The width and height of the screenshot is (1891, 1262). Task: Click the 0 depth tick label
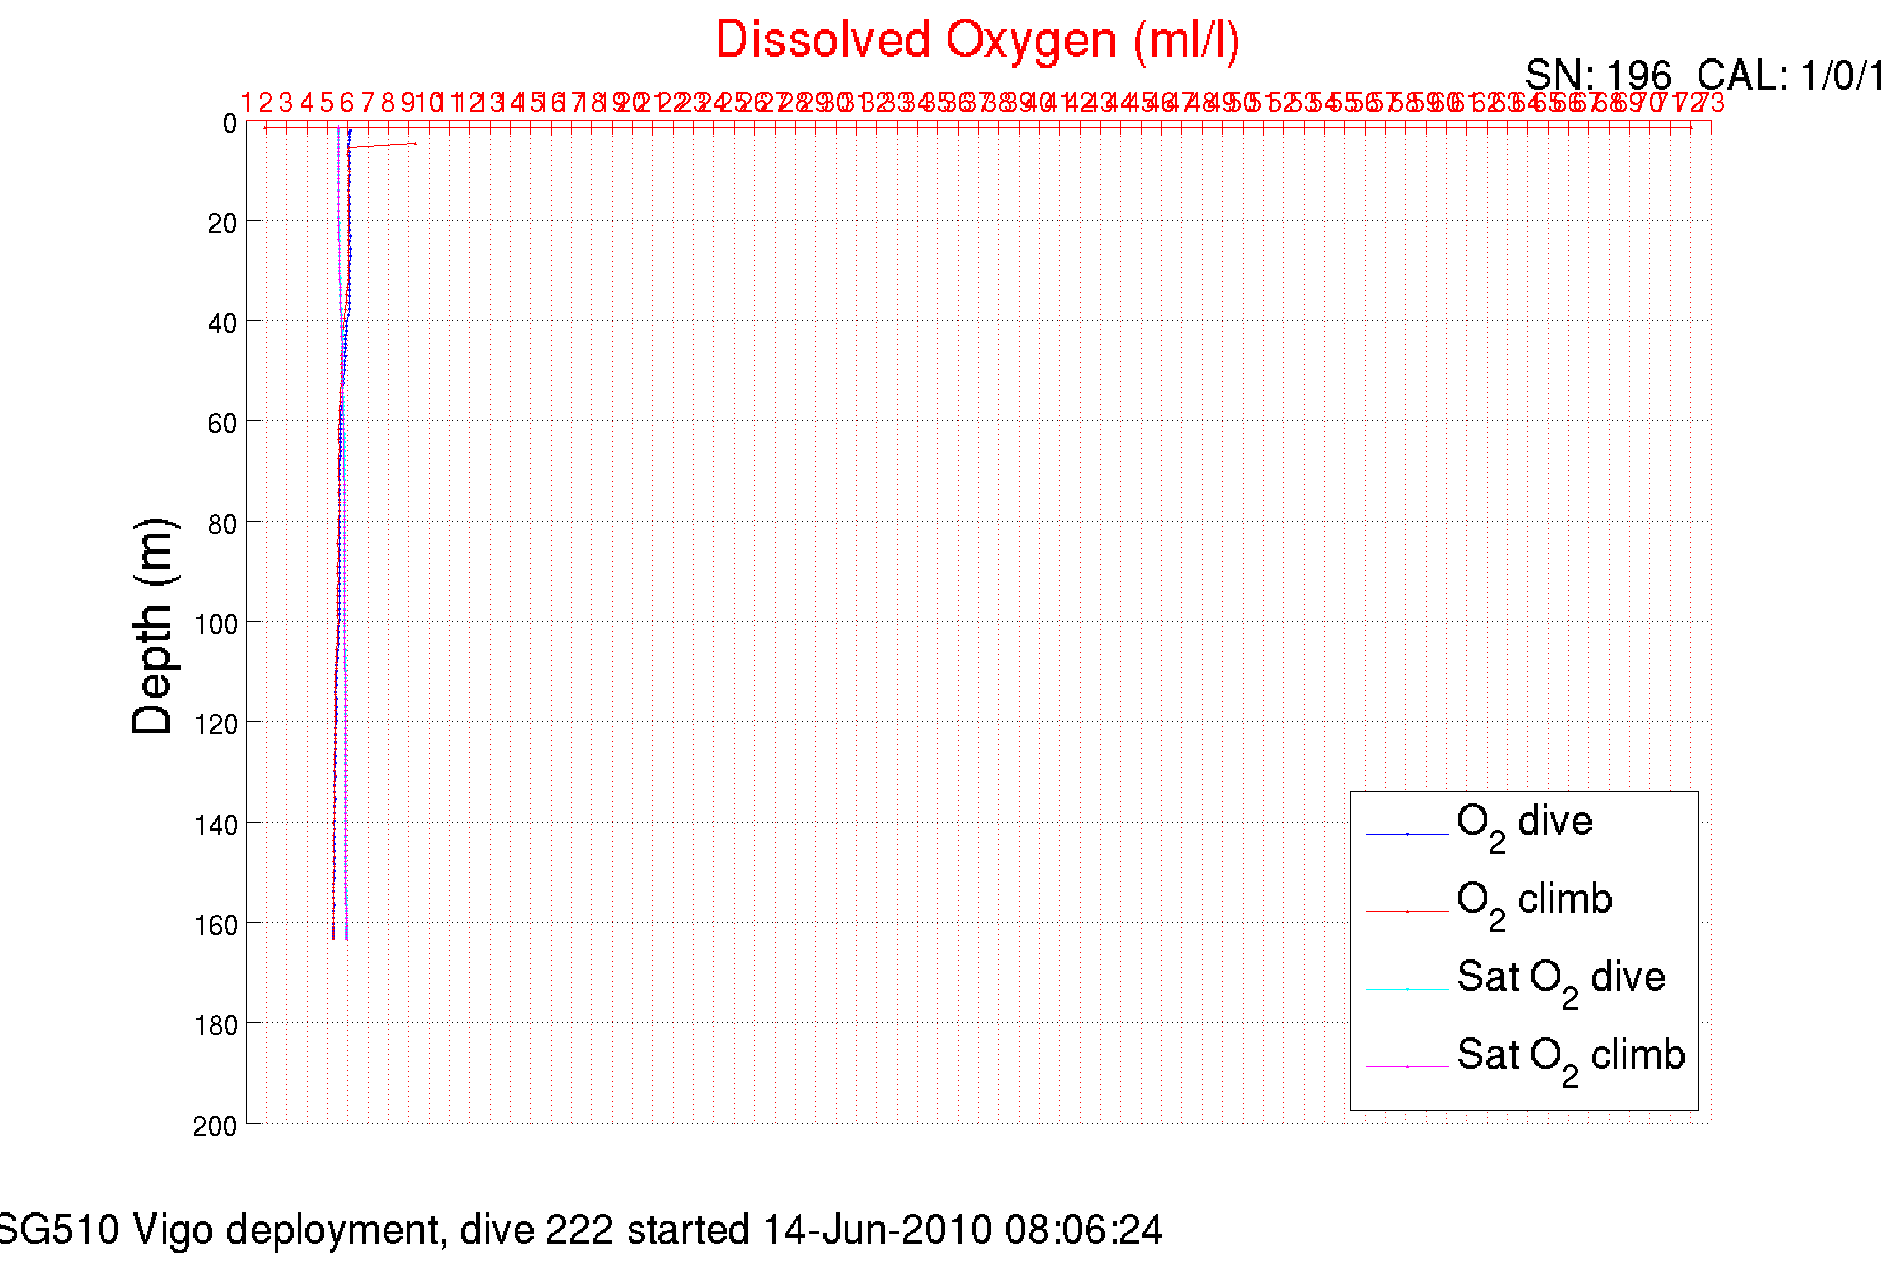tap(230, 124)
